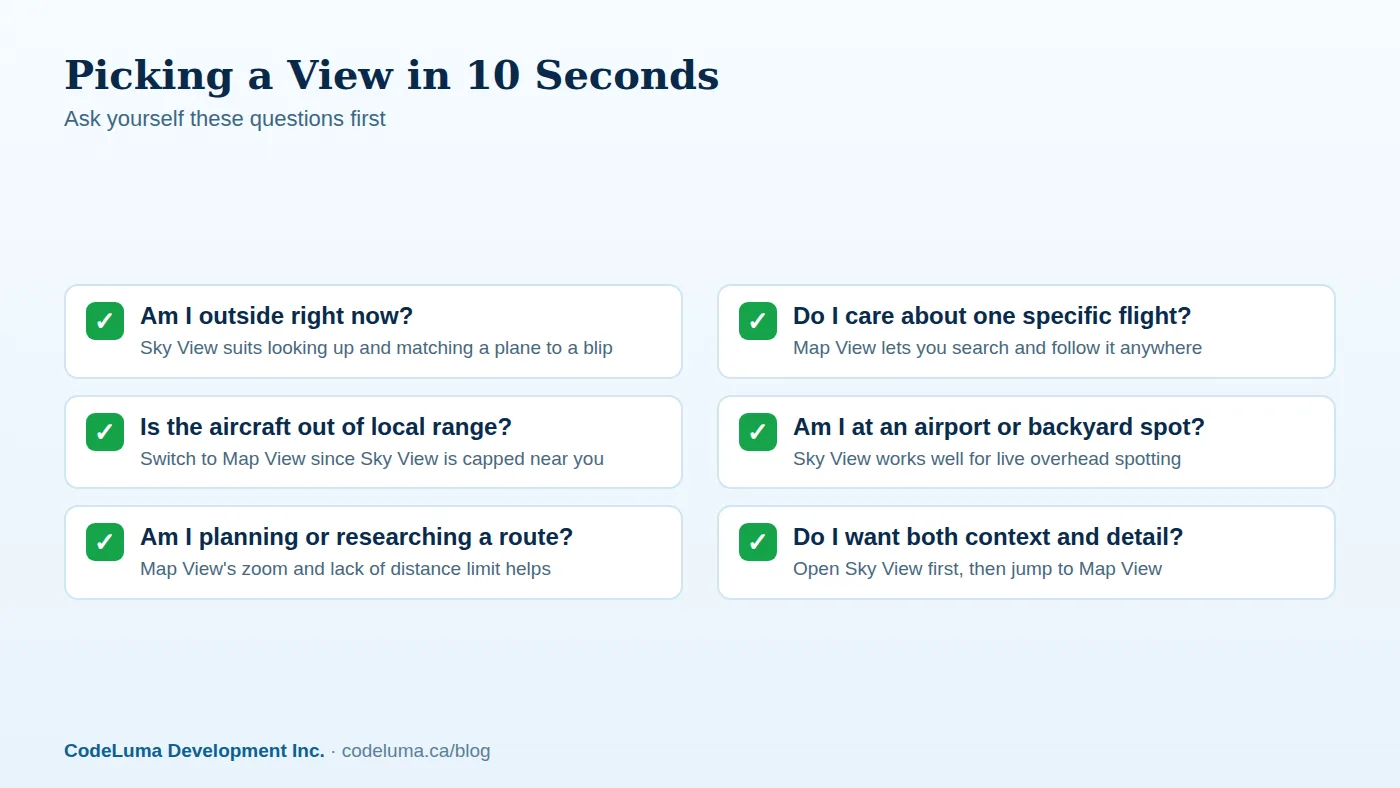This screenshot has width=1400, height=788.
Task: Select the heading 'Am I planning or researching a route?'
Action: [356, 537]
